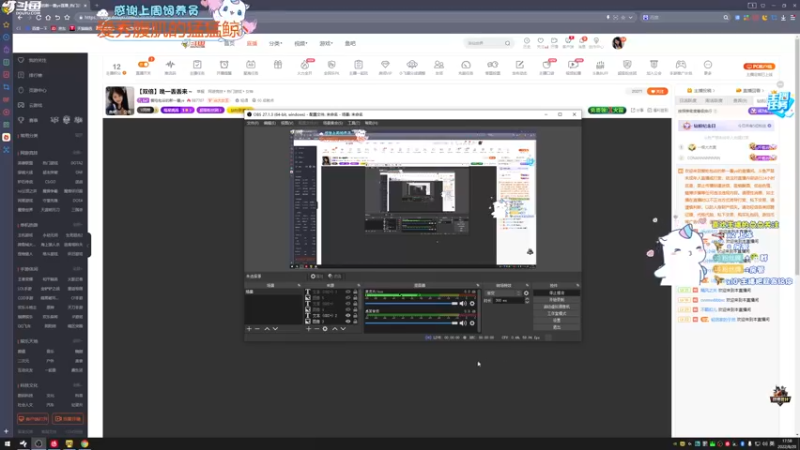Click the microphone channel volume slider in OBS mixer
Image resolution: width=800 pixels, height=450 pixels.
point(411,304)
